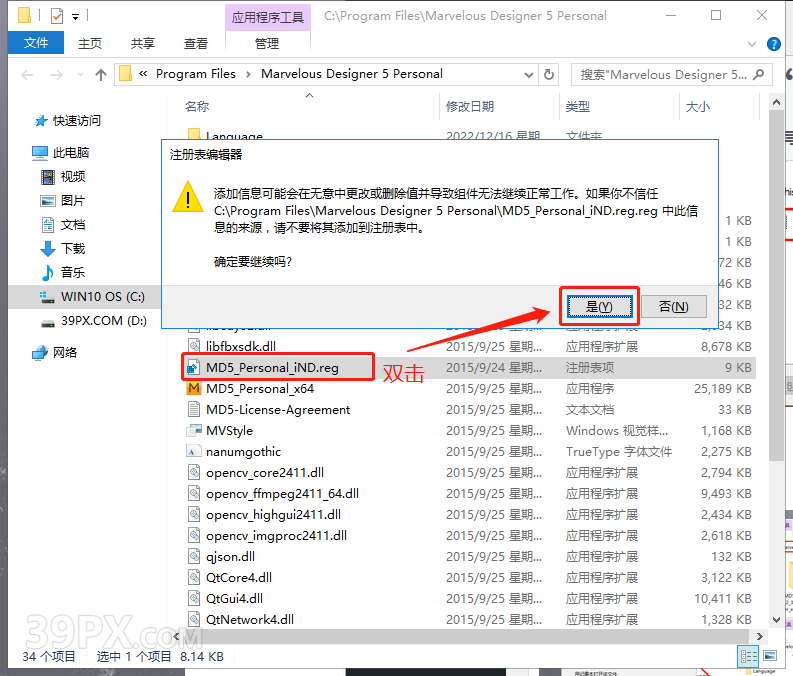Select the nanumgothic font file icon
Viewport: 793px width, 676px height.
[x=193, y=452]
